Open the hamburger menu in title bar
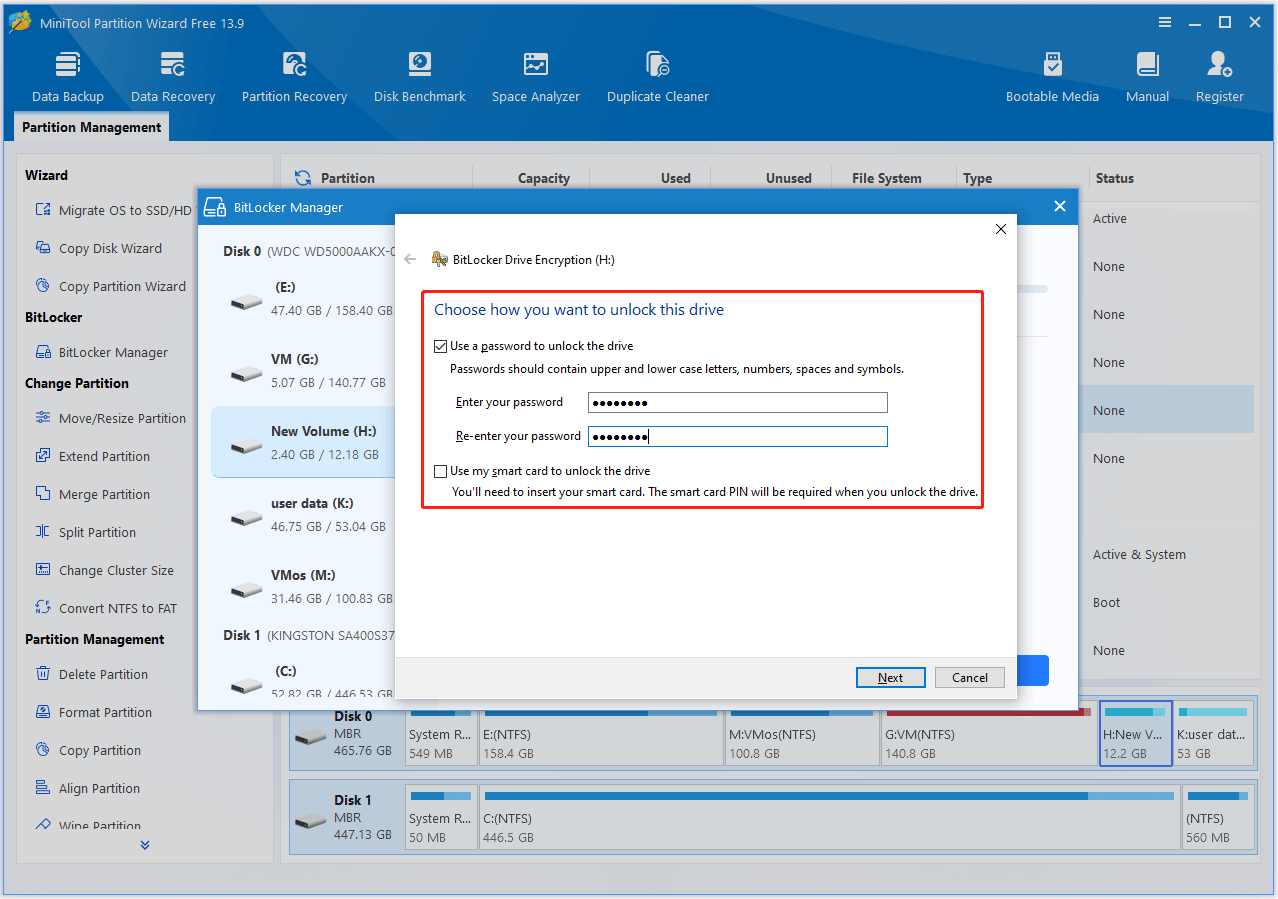Screen dimensions: 1278x899 (1165, 22)
